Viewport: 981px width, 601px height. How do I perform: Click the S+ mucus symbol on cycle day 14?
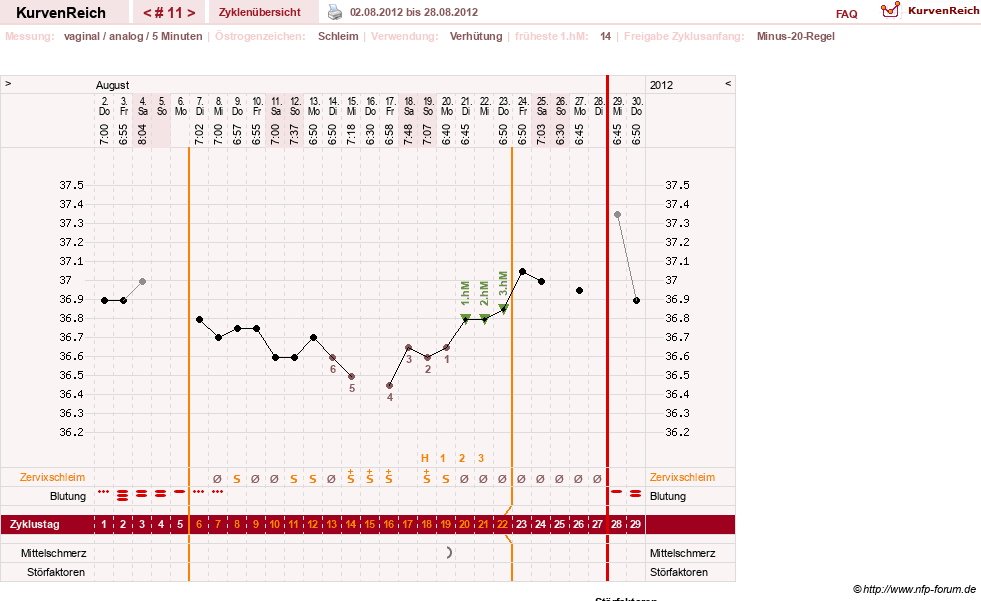click(x=351, y=477)
